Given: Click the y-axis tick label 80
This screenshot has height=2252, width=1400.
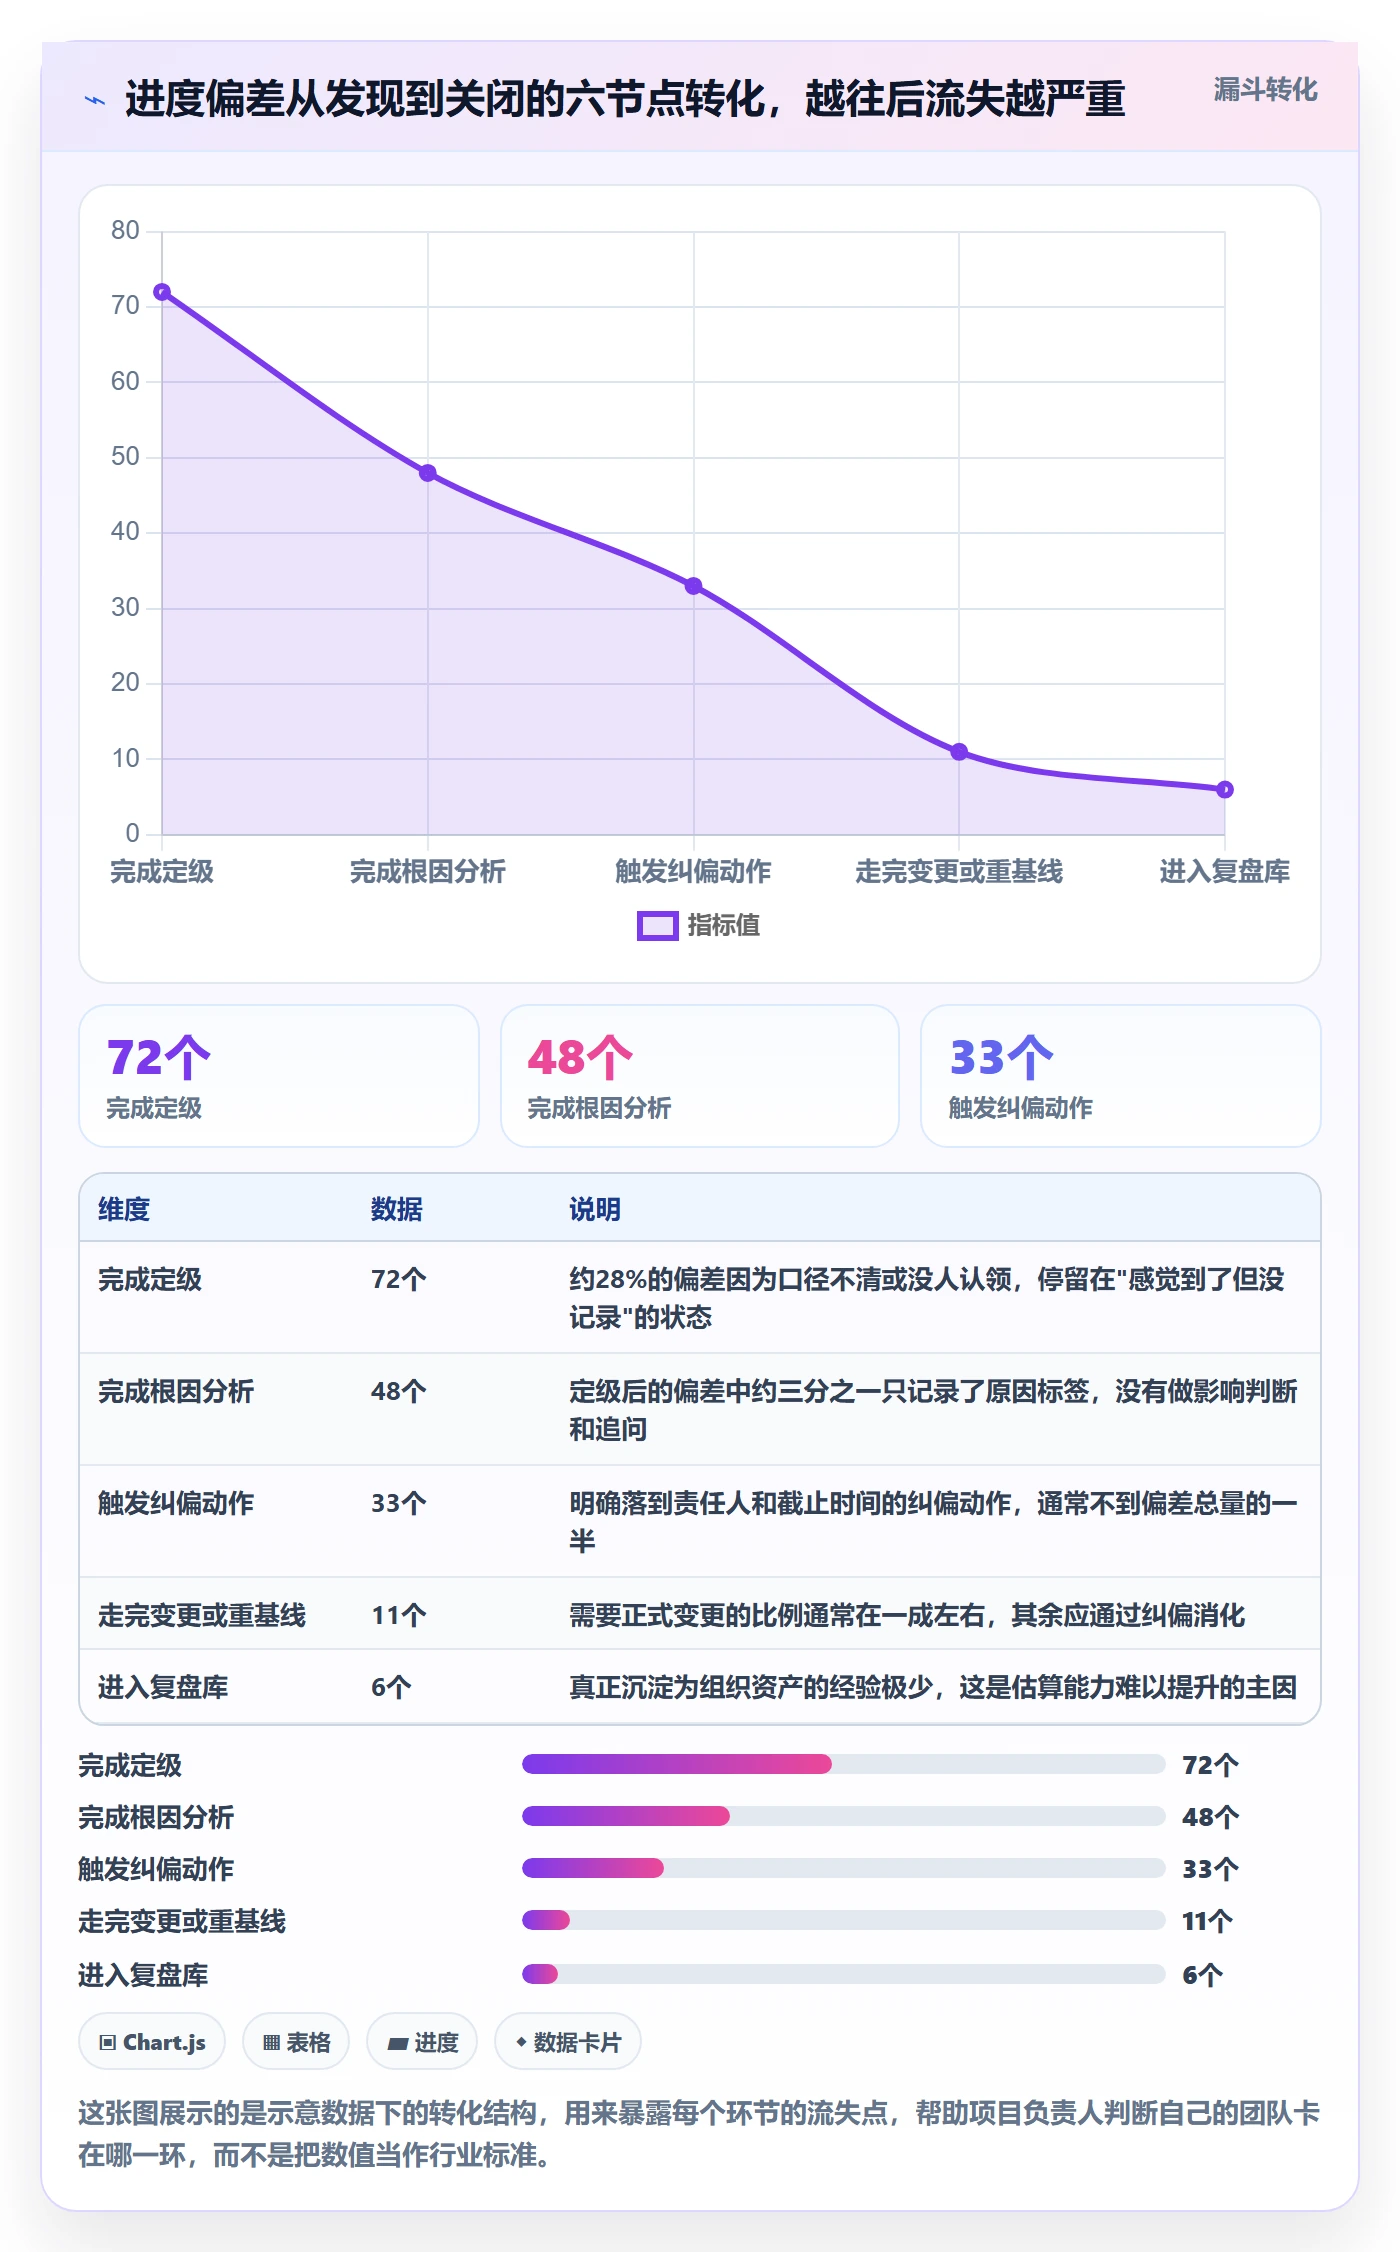Looking at the screenshot, I should (x=125, y=230).
